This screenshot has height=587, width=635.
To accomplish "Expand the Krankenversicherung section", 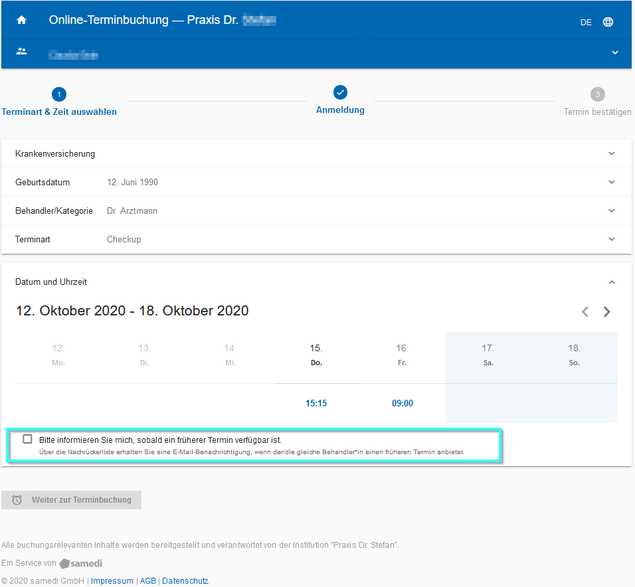I will (x=611, y=154).
